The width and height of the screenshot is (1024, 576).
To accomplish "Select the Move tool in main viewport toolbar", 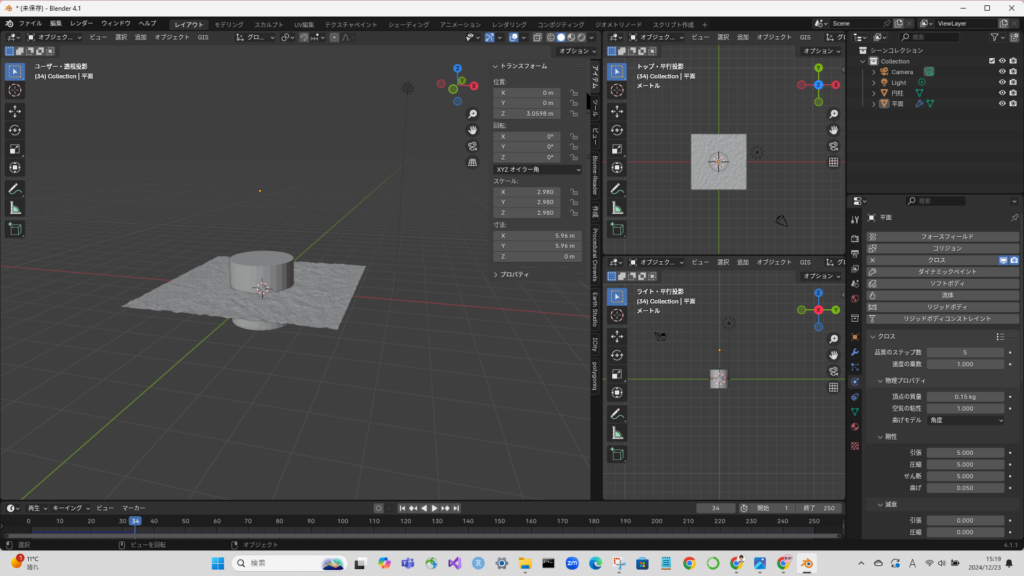I will 15,110.
